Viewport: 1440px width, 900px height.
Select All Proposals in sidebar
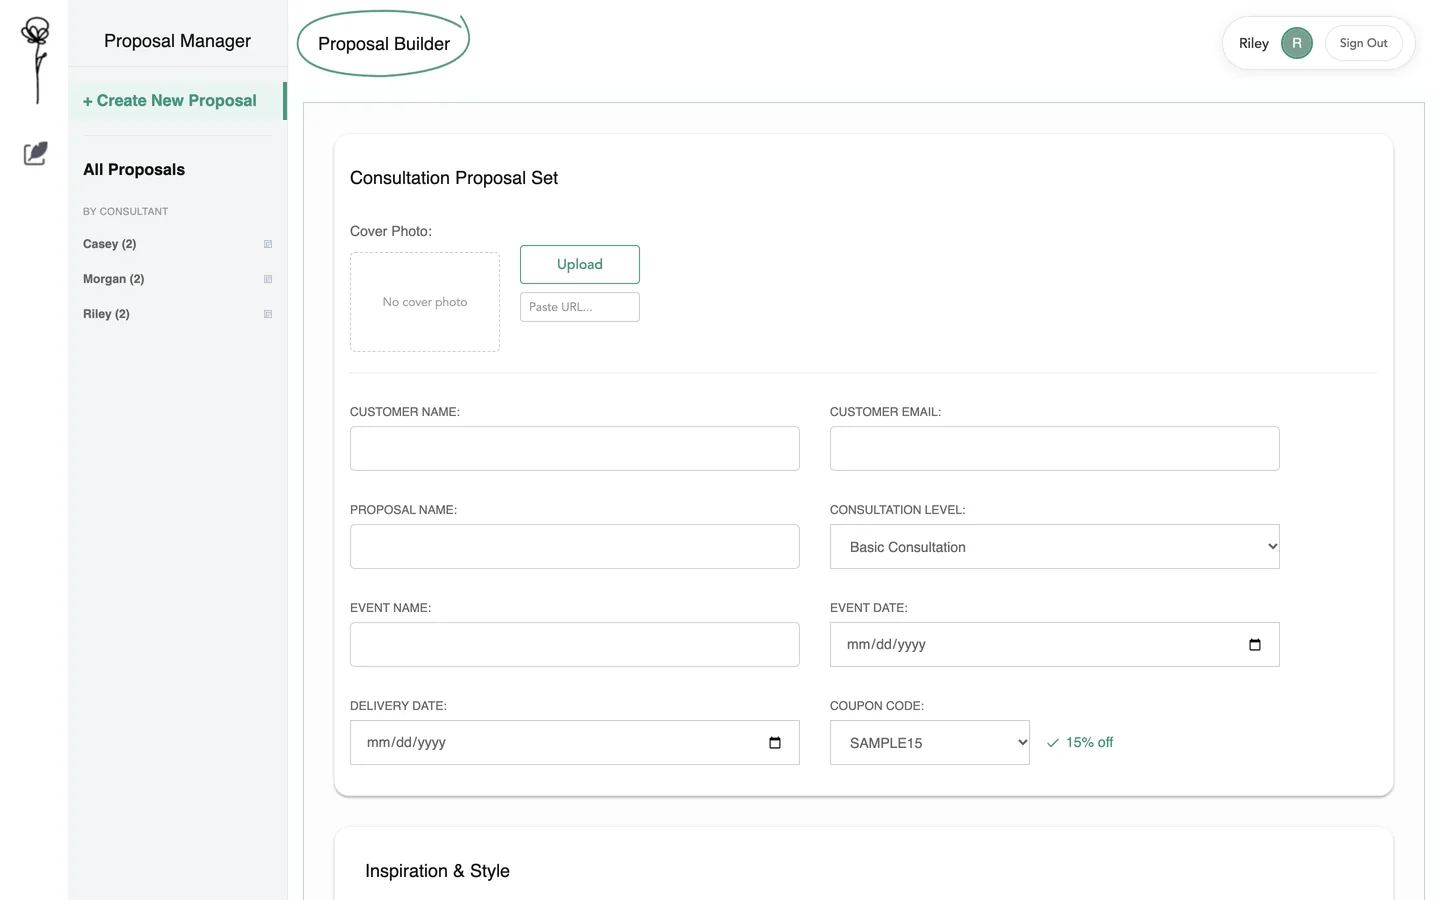134,170
